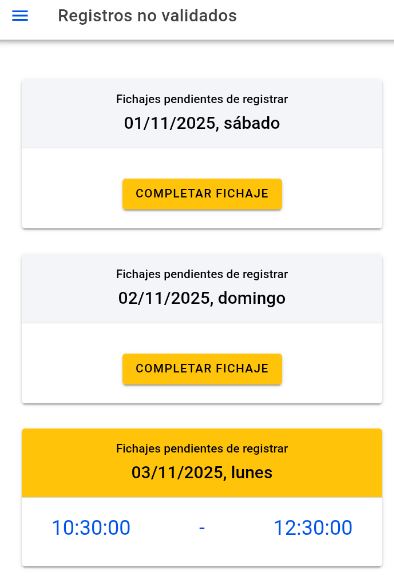Select the gray header of the sábado card
394x582 pixels.
202,114
